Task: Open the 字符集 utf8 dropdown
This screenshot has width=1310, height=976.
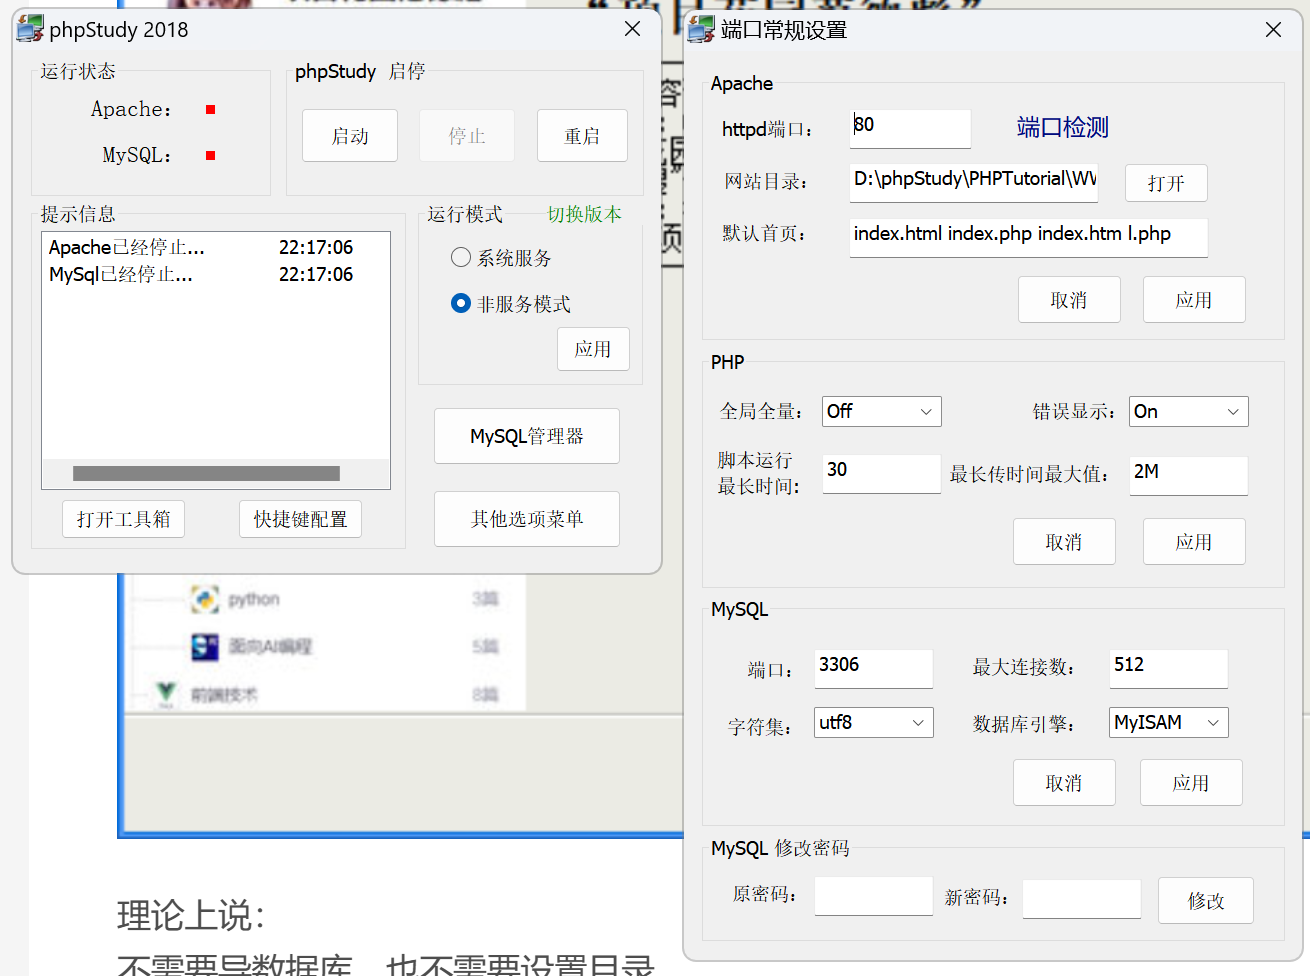Action: (x=874, y=722)
